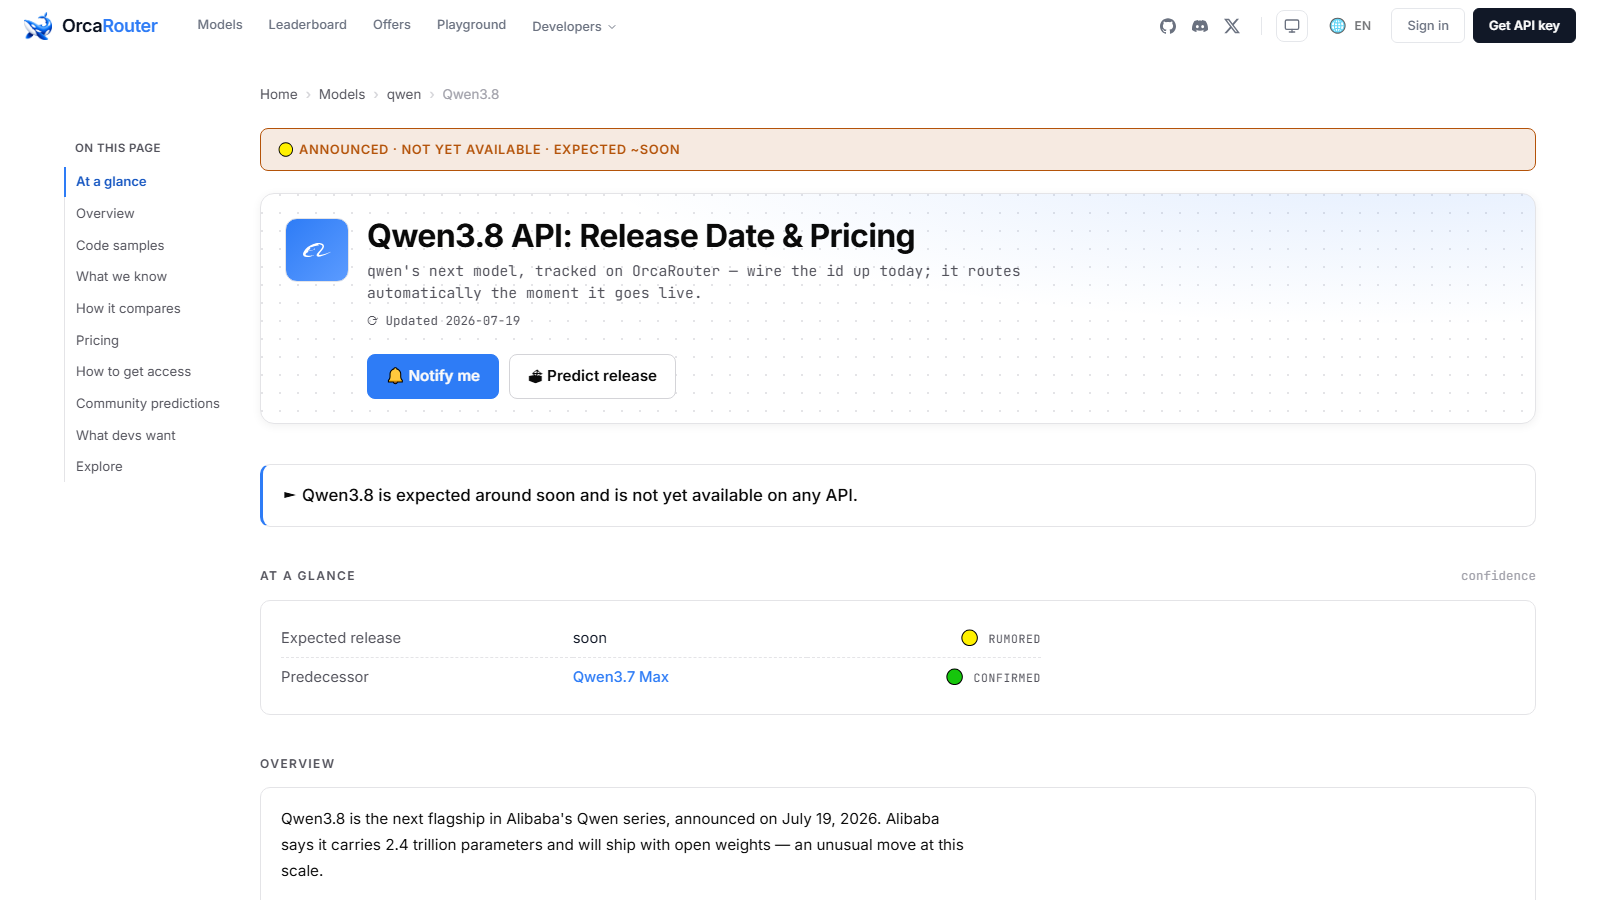This screenshot has height=900, width=1600.
Task: Jump to How to get access section
Action: [133, 371]
